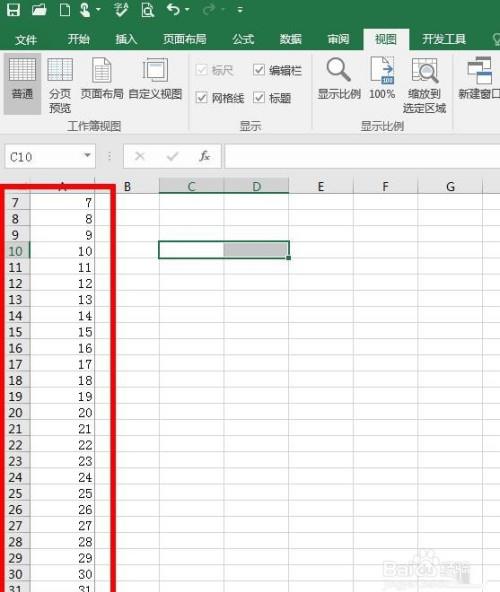Select row header 20
This screenshot has width=500, height=592.
click(15, 413)
